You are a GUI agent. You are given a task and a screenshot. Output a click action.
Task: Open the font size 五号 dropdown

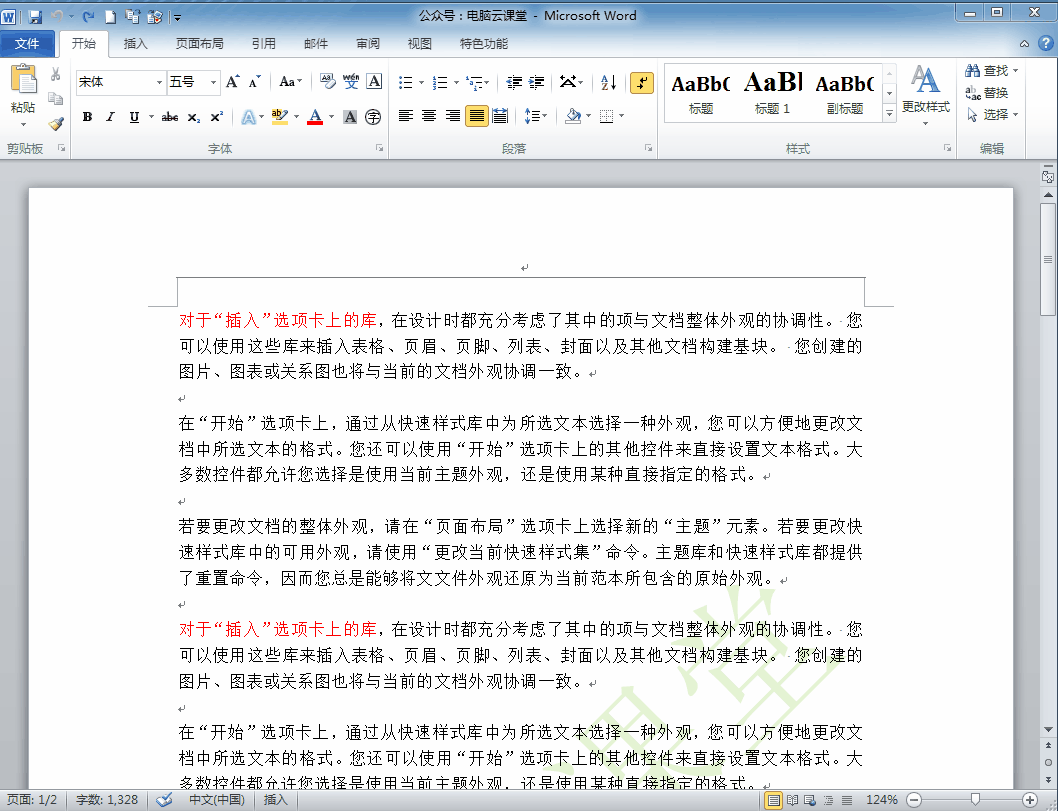[213, 82]
